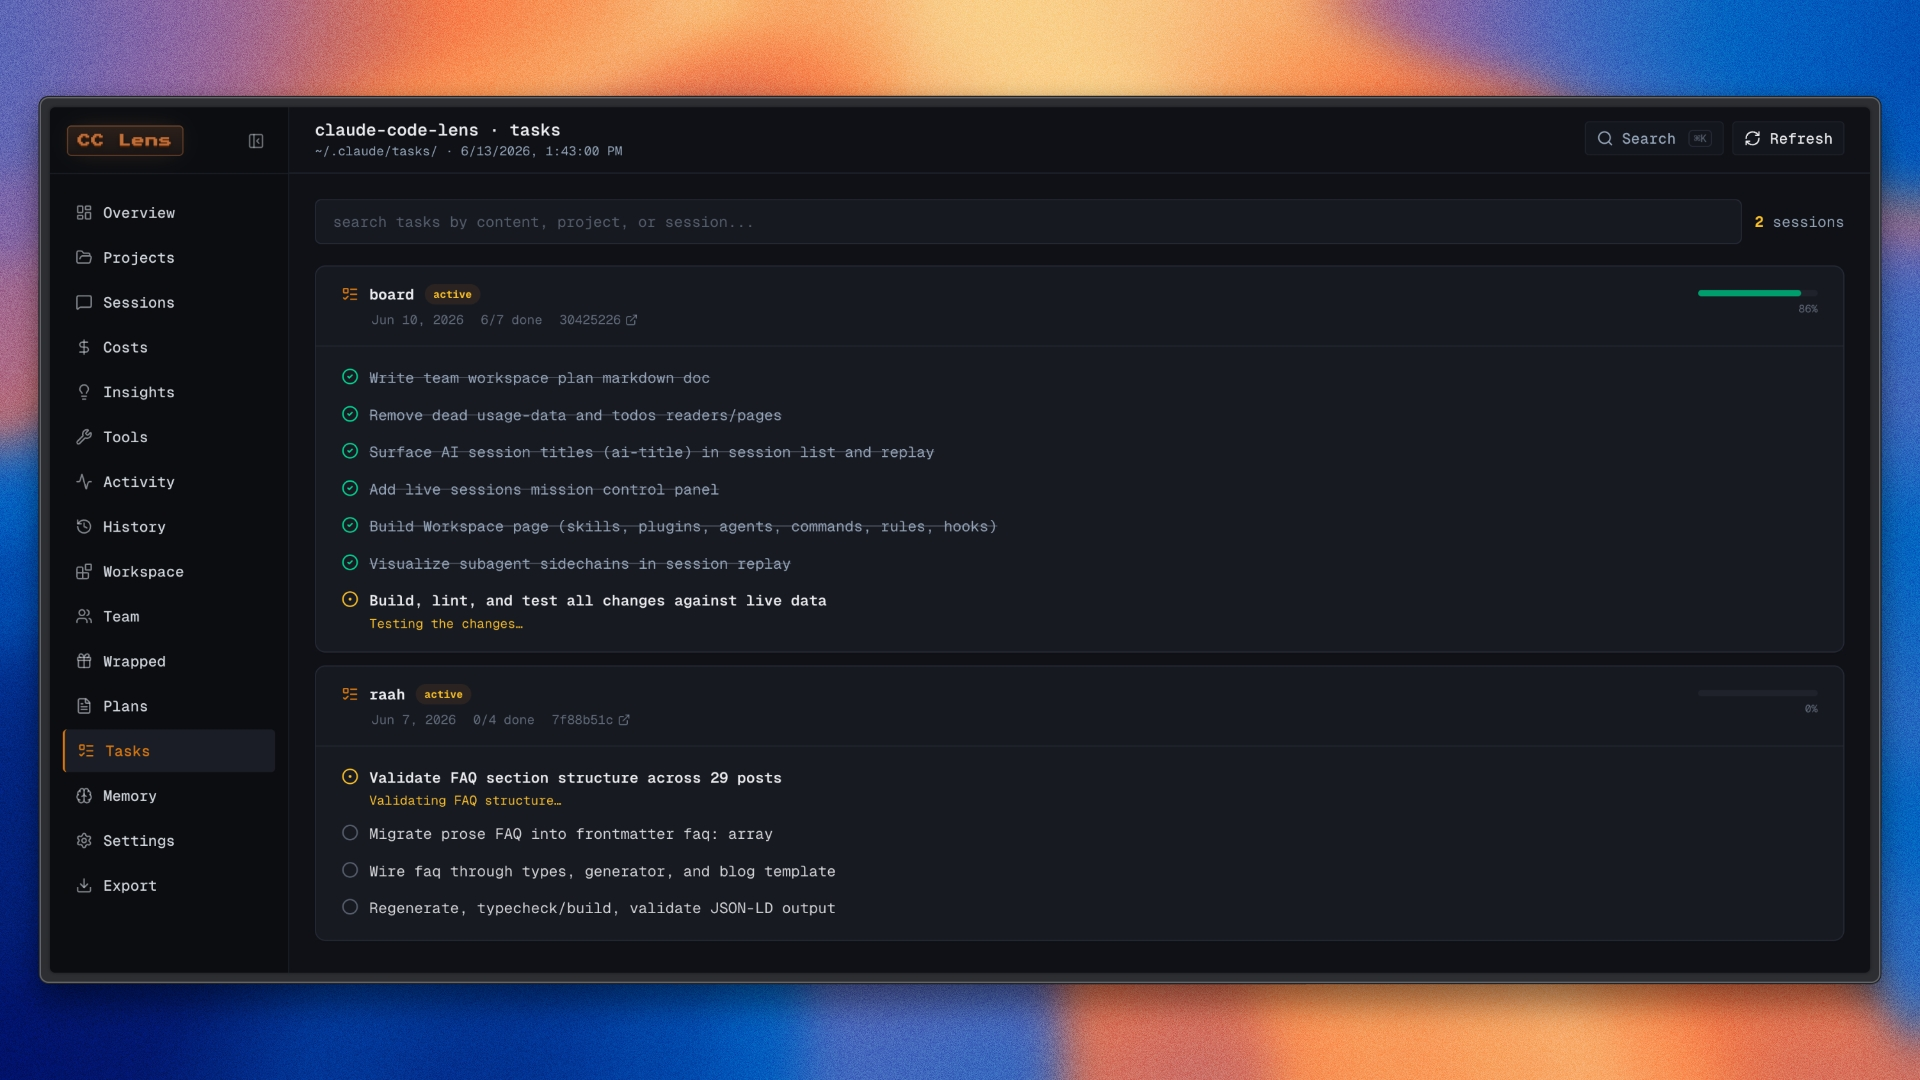This screenshot has height=1080, width=1920.
Task: Click the Insights lightbulb icon
Action: (x=84, y=393)
